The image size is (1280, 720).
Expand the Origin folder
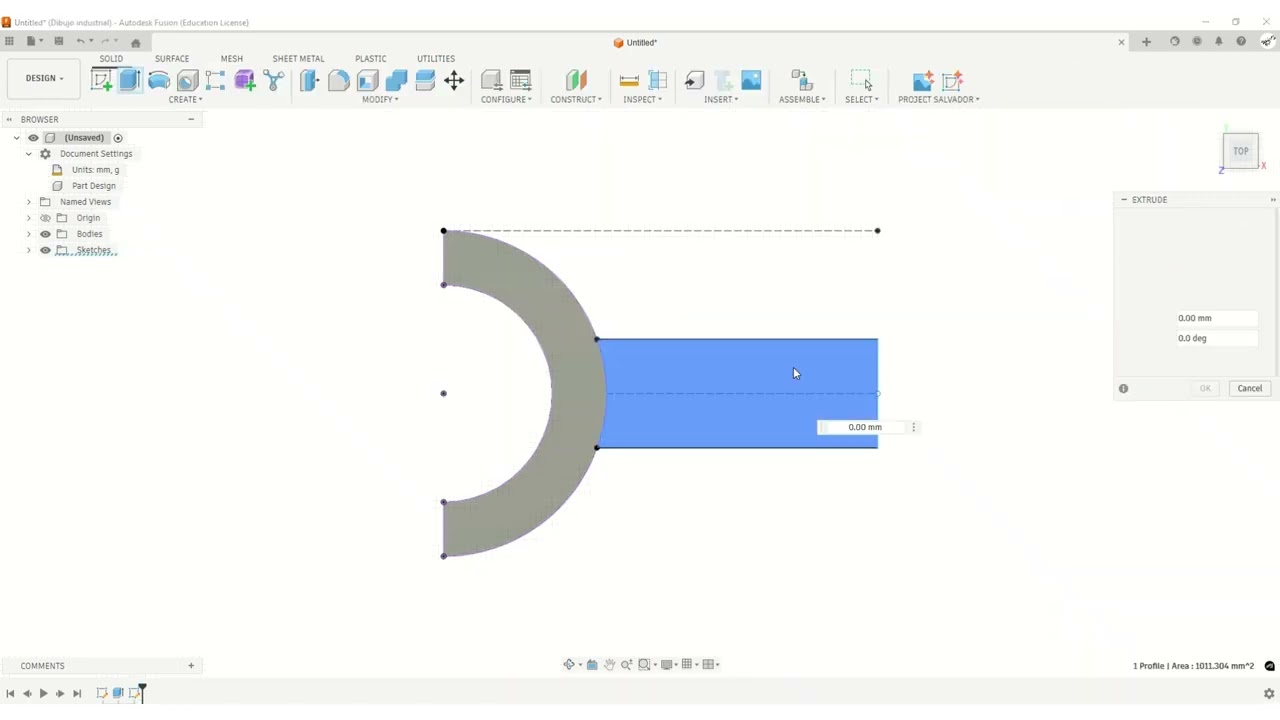pyautogui.click(x=28, y=218)
